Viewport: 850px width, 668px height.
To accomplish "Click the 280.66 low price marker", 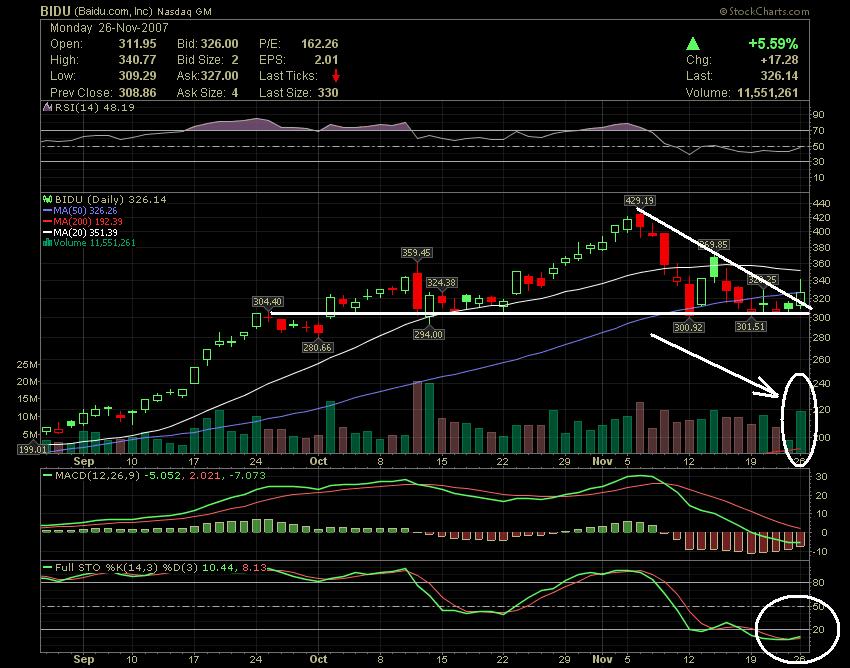I will tap(317, 347).
